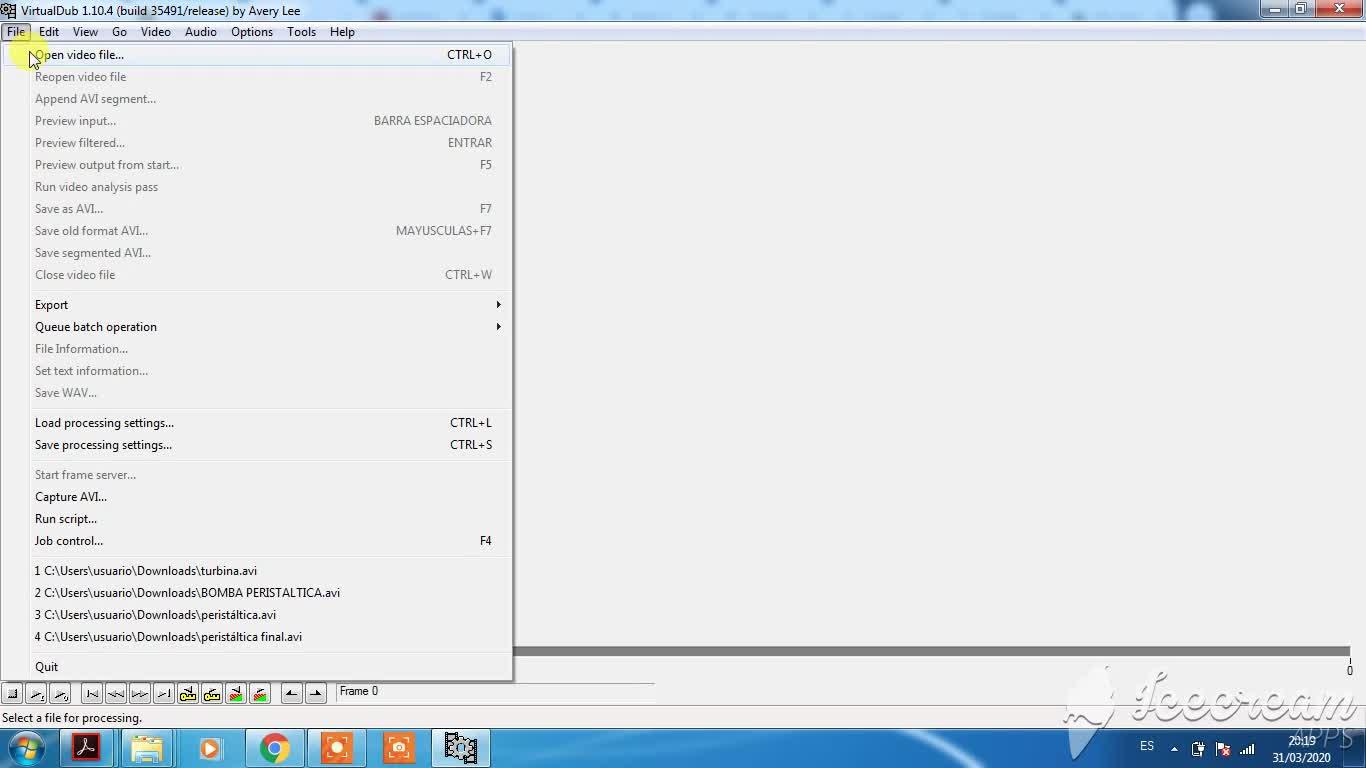Launch Google Chrome from the taskbar
The width and height of the screenshot is (1366, 768).
pos(274,748)
